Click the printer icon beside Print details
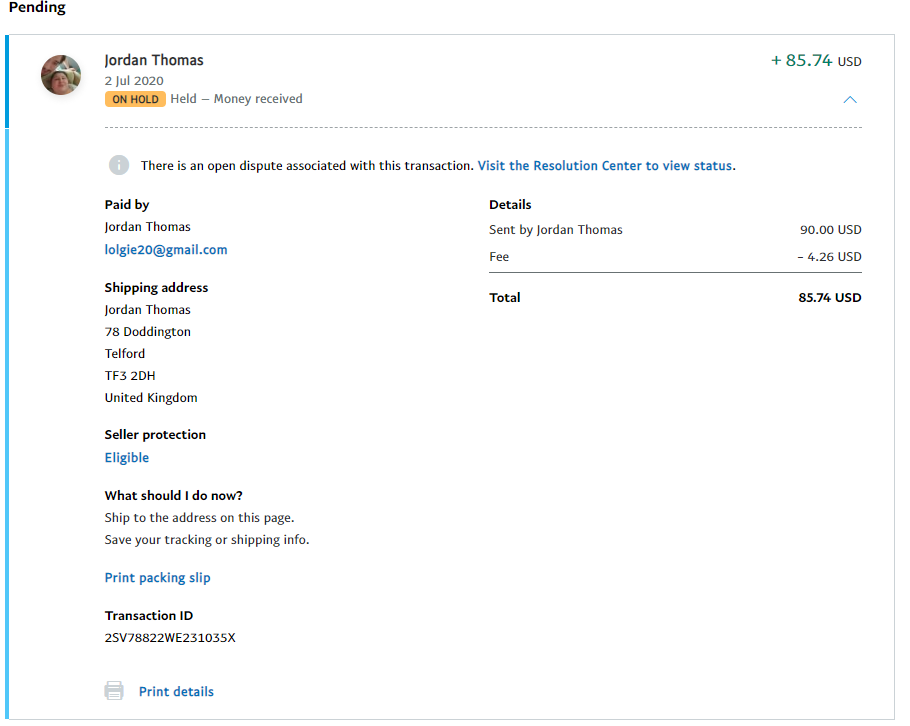This screenshot has width=910, height=726. 115,691
